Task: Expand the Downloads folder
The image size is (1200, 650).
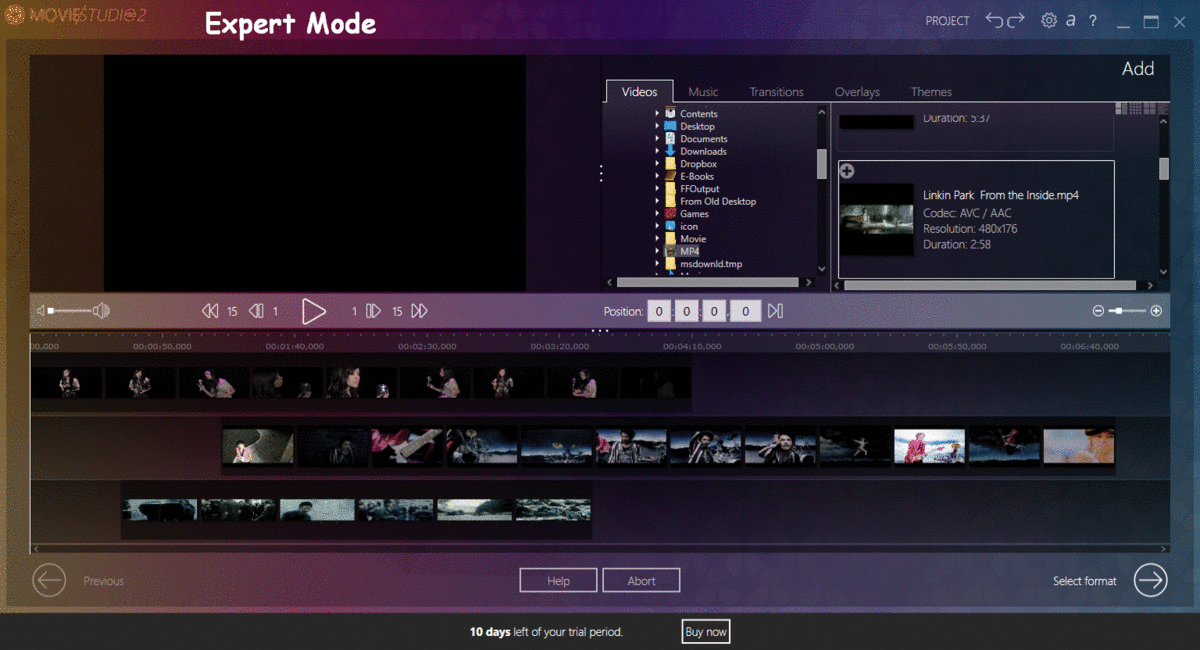Action: click(x=657, y=151)
